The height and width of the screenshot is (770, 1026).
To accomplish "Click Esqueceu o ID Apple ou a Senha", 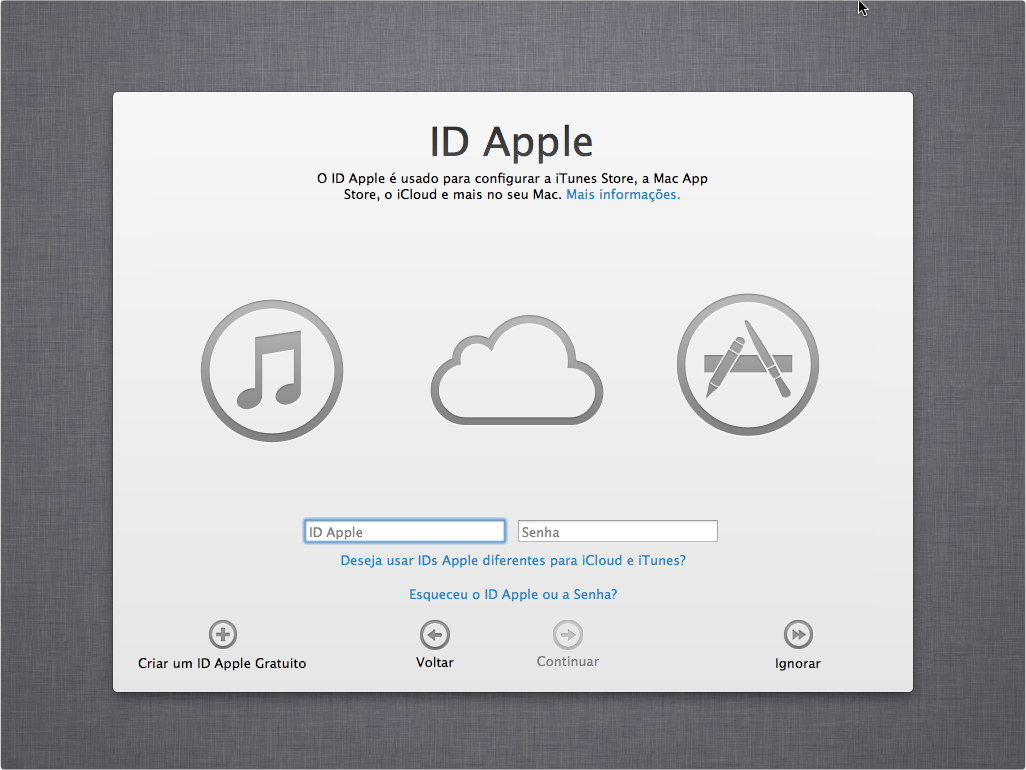I will pyautogui.click(x=513, y=594).
